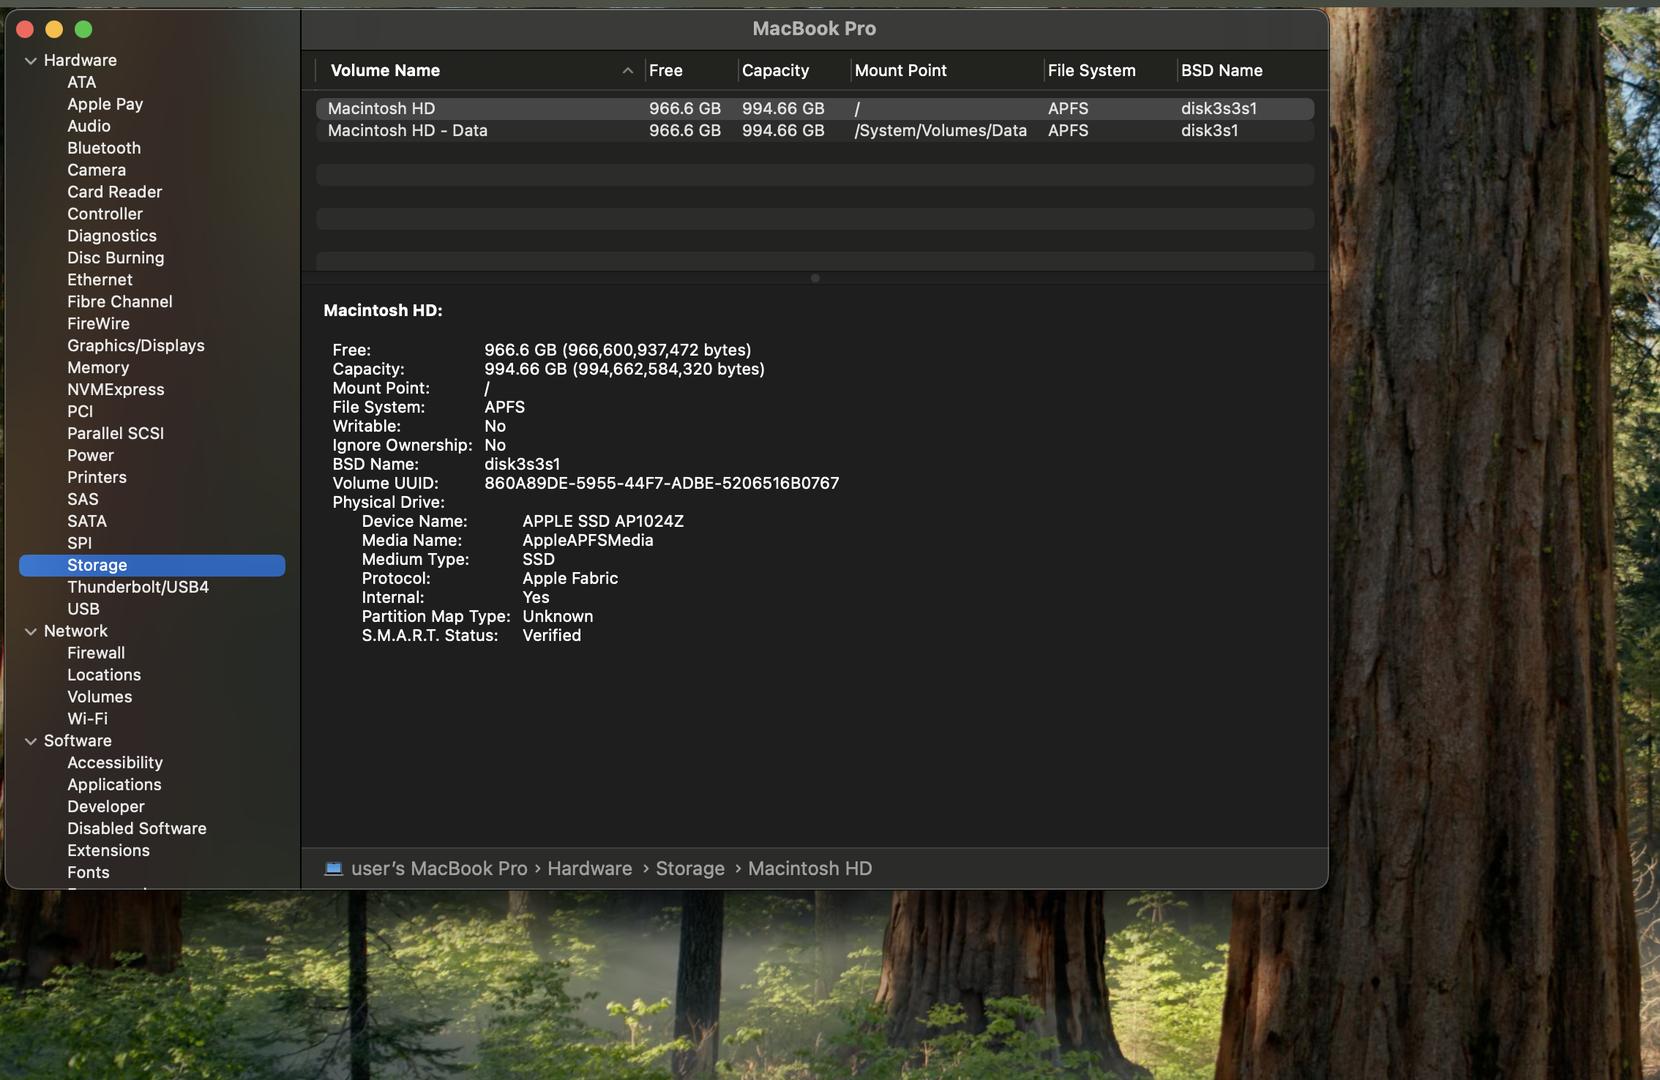This screenshot has height=1080, width=1660.
Task: Collapse the Hardware section chevron
Action: [x=31, y=61]
